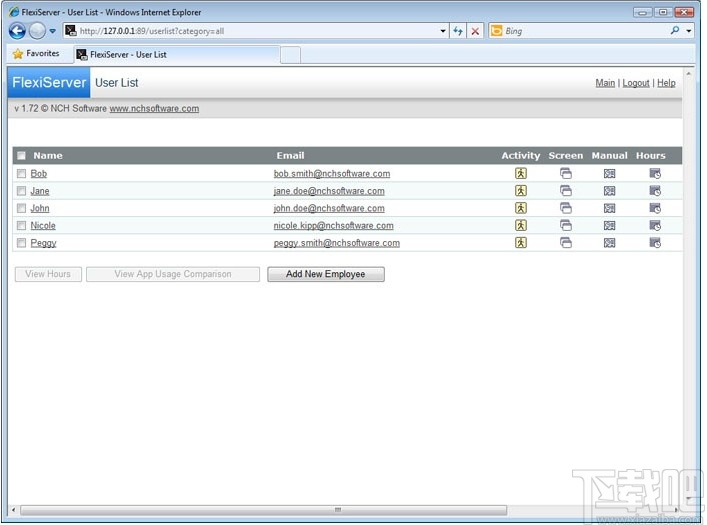Viewport: 707px width, 525px height.
Task: Click the browser Back arrow button
Action: pos(17,31)
